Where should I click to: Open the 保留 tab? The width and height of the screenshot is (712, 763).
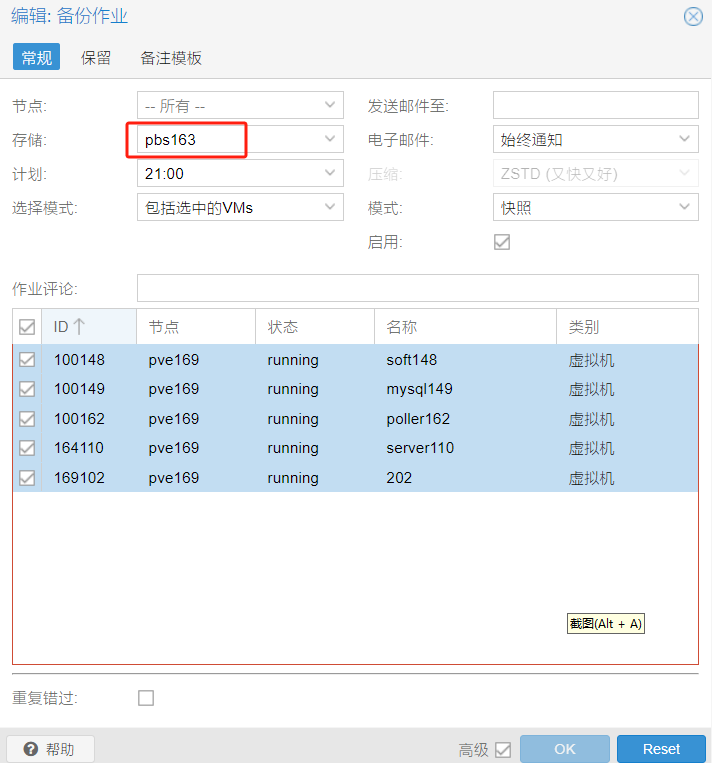pos(95,57)
